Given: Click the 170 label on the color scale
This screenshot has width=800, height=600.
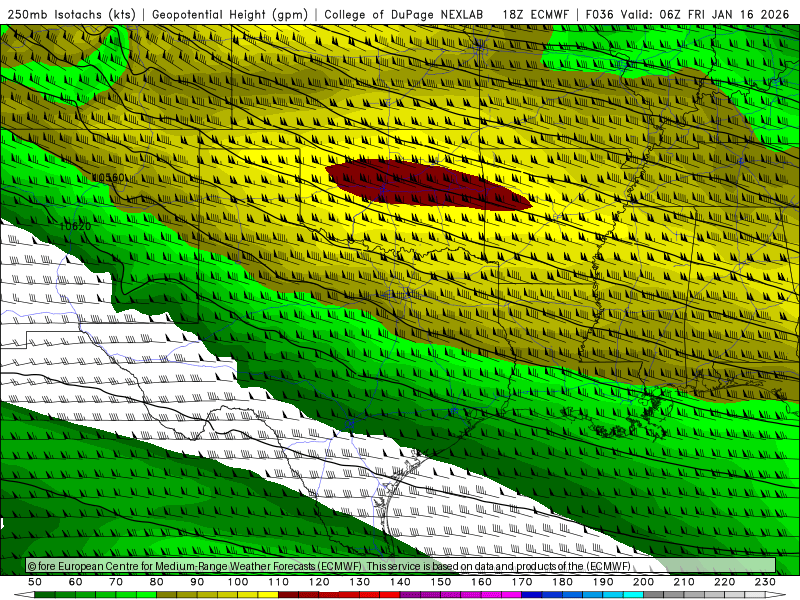Looking at the screenshot, I should 522,582.
